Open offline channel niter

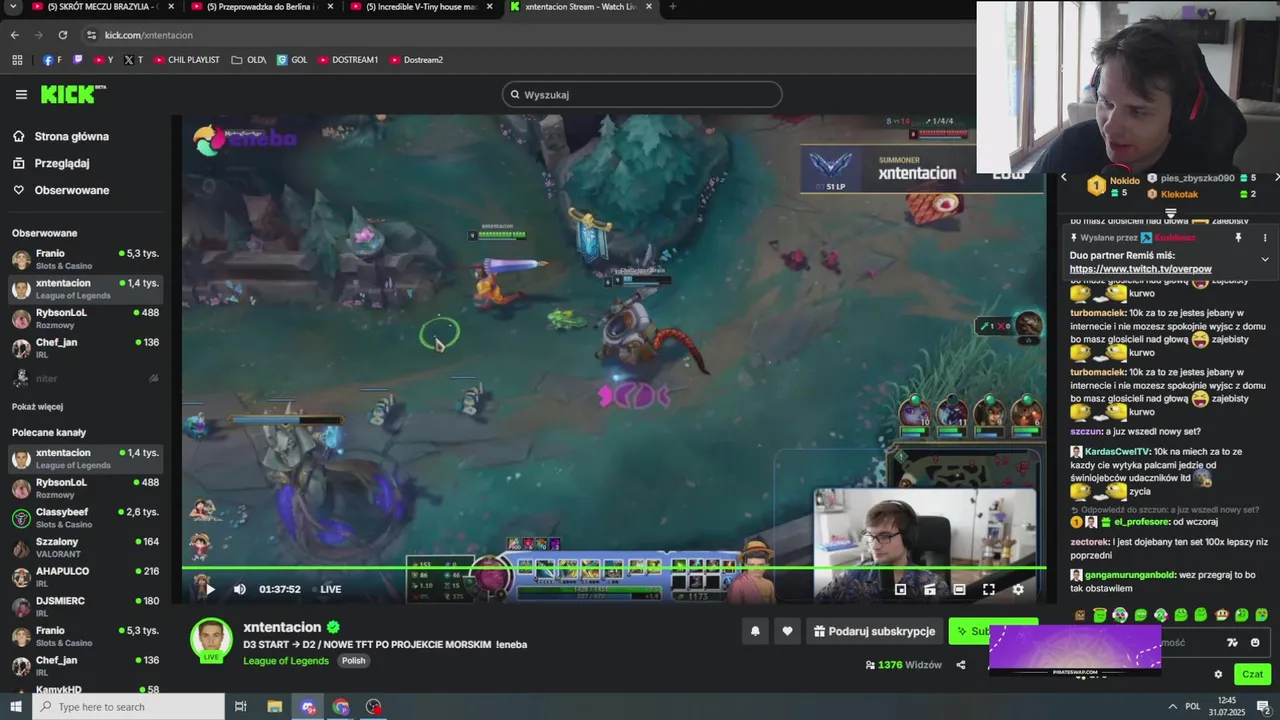tap(85, 378)
